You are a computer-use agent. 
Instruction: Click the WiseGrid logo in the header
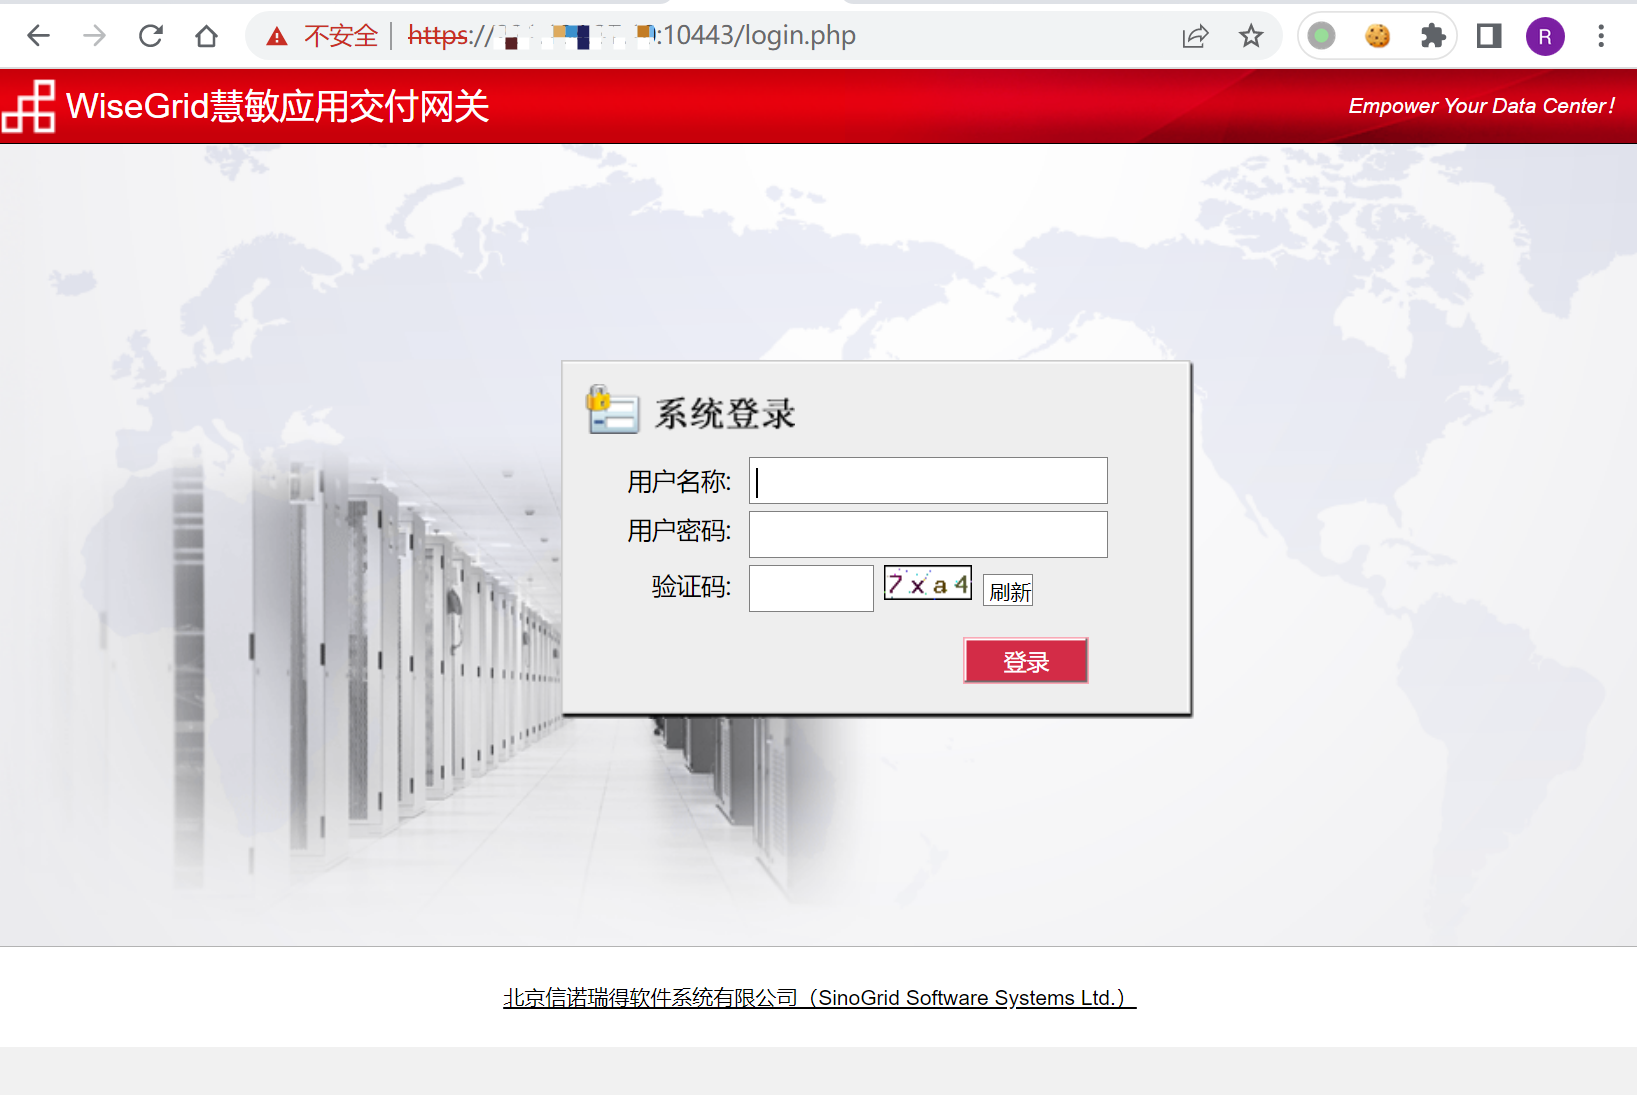click(28, 106)
